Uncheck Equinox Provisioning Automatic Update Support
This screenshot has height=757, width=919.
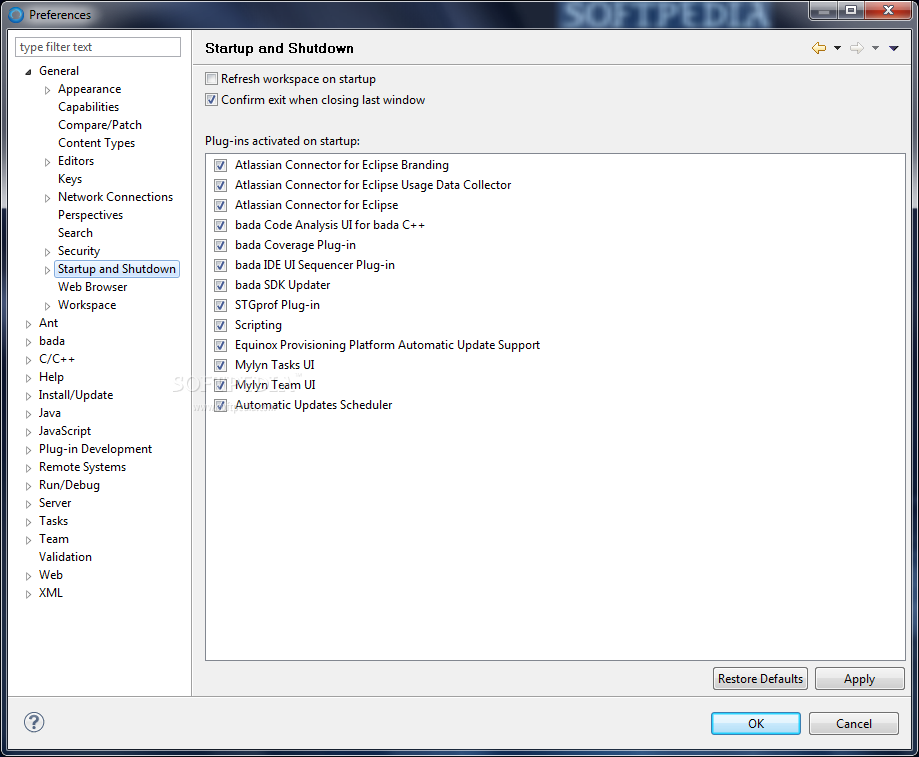coord(220,345)
